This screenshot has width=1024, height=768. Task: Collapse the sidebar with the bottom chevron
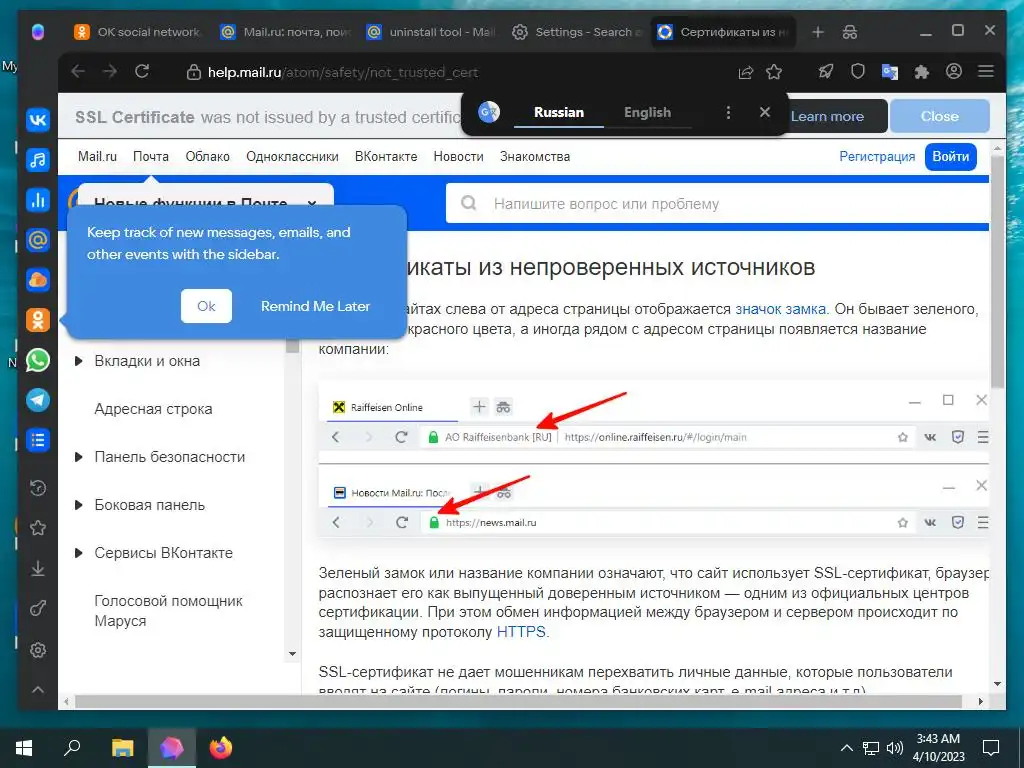click(x=38, y=690)
